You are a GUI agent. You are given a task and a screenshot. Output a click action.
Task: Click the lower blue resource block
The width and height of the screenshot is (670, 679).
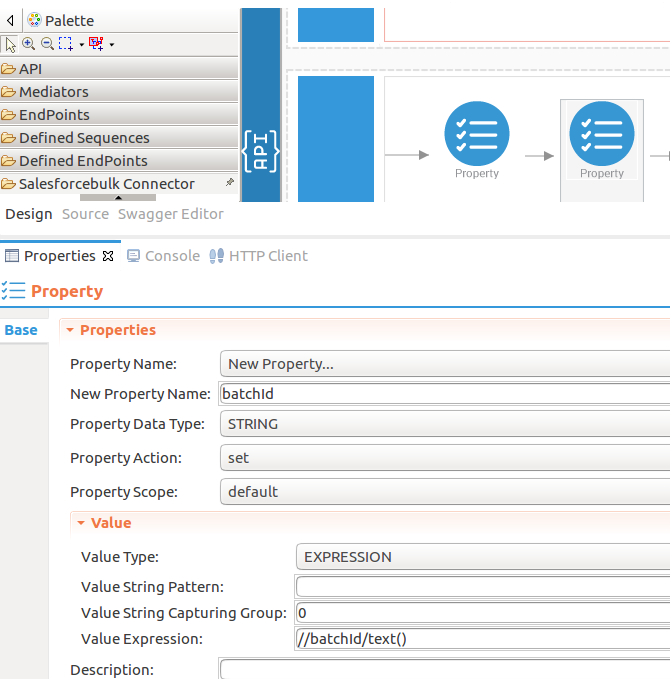(x=336, y=139)
